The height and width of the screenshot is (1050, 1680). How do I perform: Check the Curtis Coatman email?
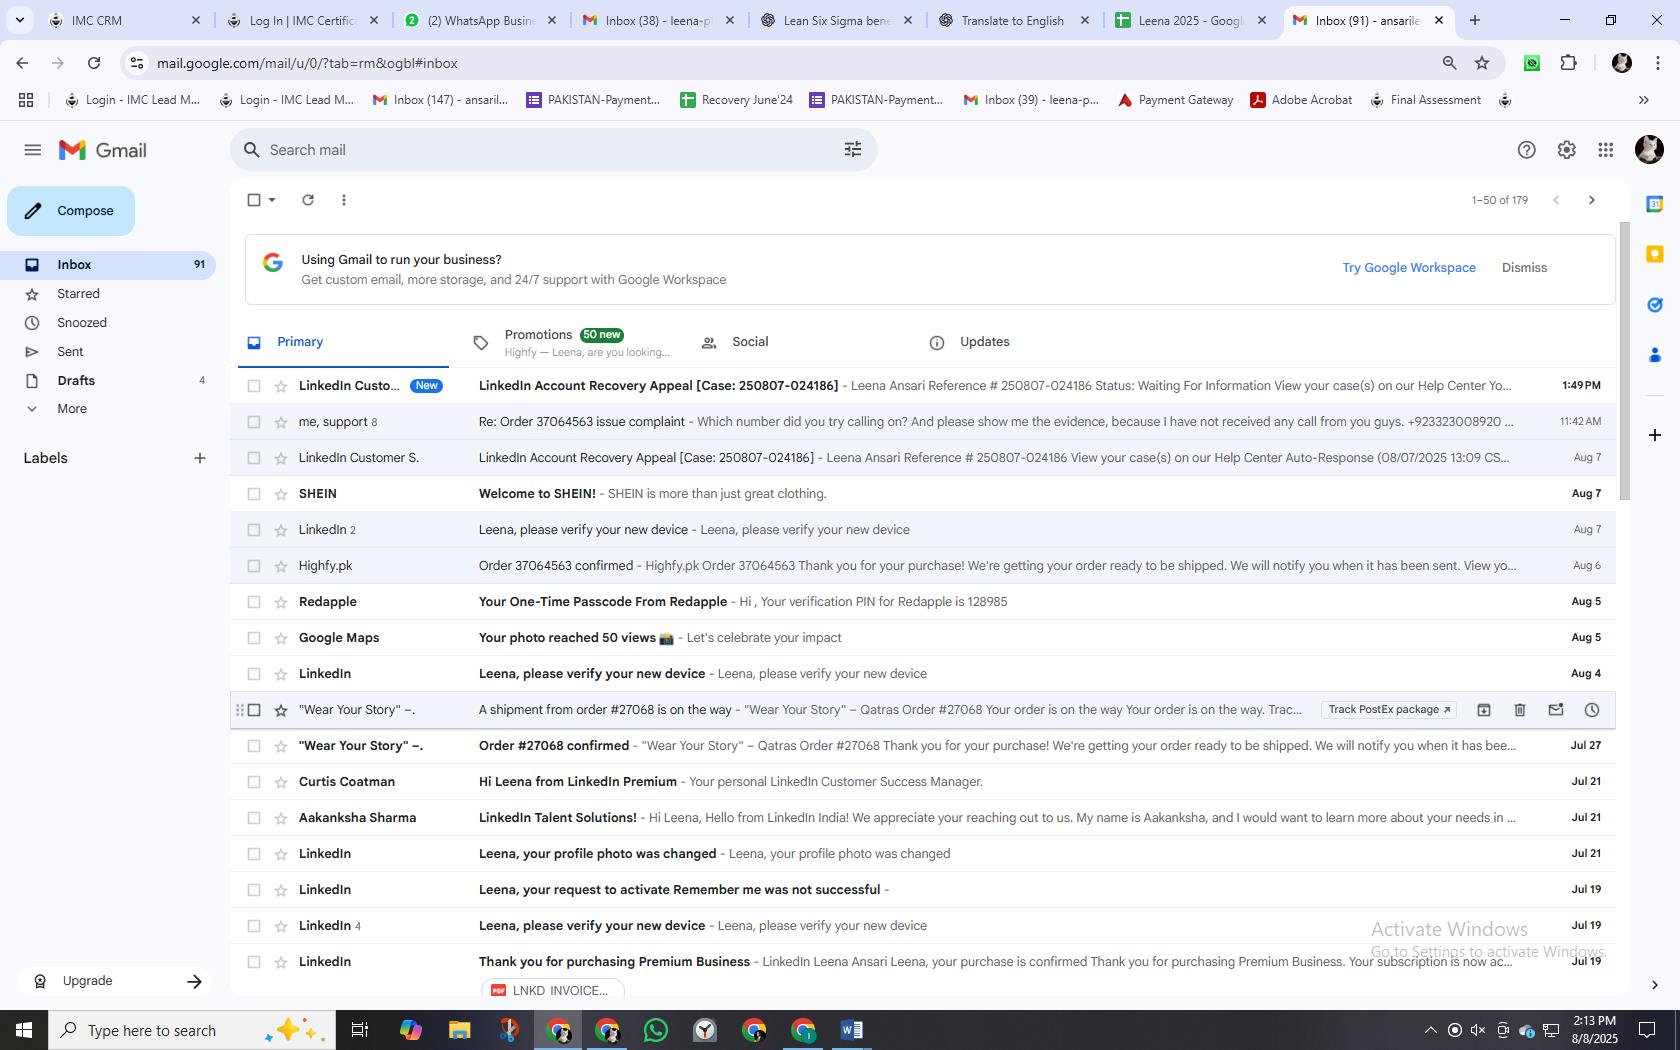click(x=254, y=782)
